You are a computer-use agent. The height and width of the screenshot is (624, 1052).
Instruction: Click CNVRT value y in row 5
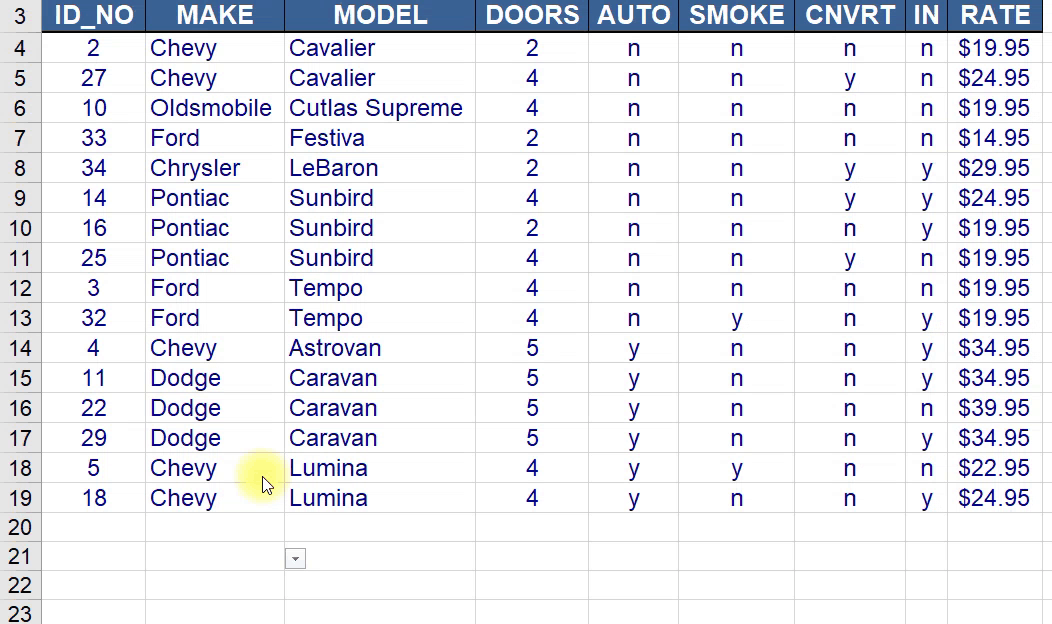pos(850,78)
